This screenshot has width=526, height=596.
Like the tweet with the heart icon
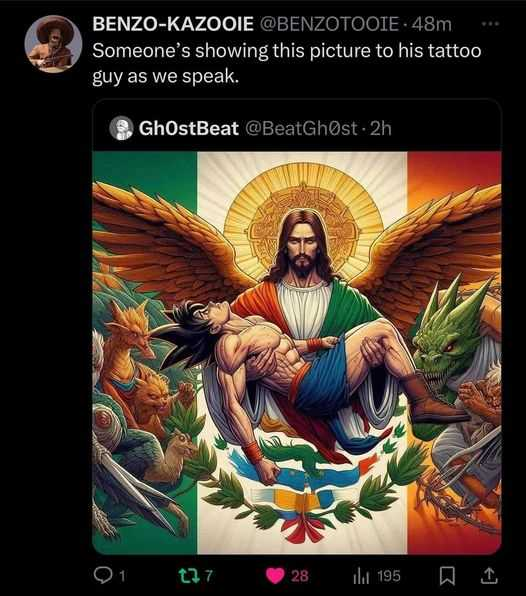point(275,575)
